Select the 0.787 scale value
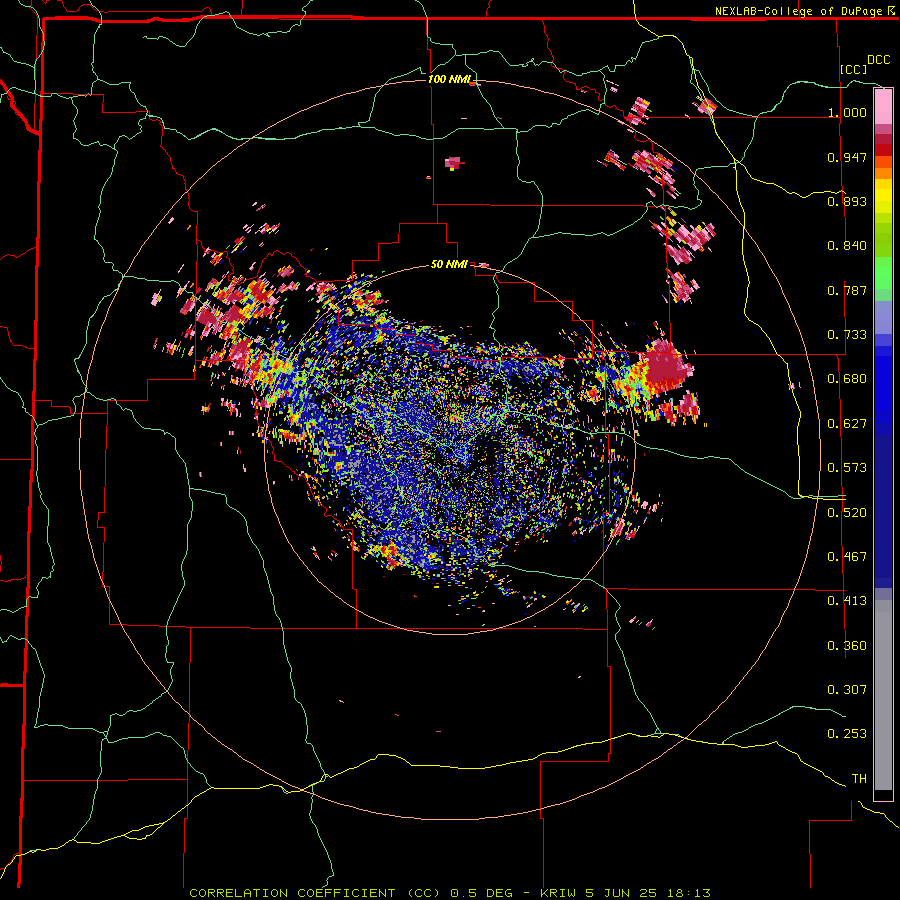900x900 pixels. (x=847, y=290)
